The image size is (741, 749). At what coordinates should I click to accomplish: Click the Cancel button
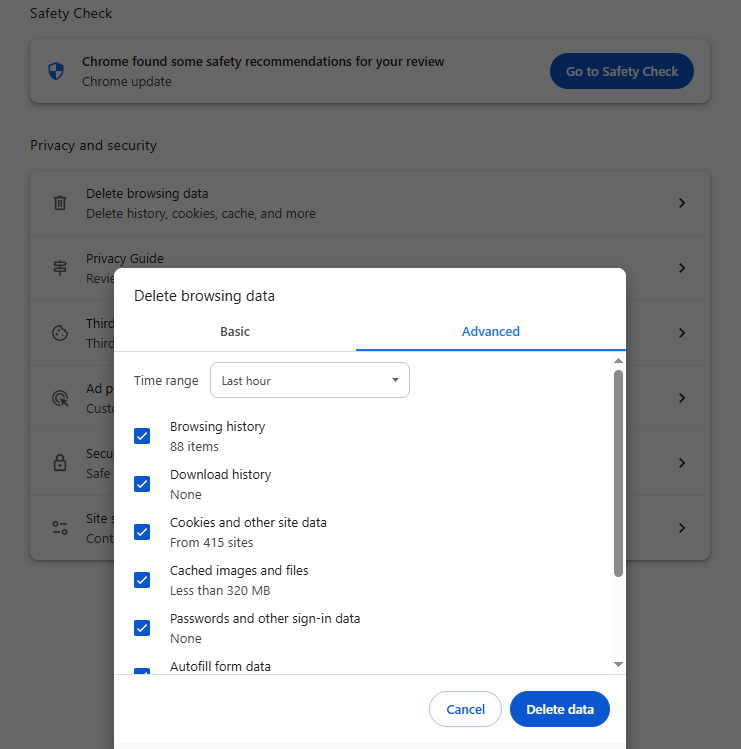(465, 709)
